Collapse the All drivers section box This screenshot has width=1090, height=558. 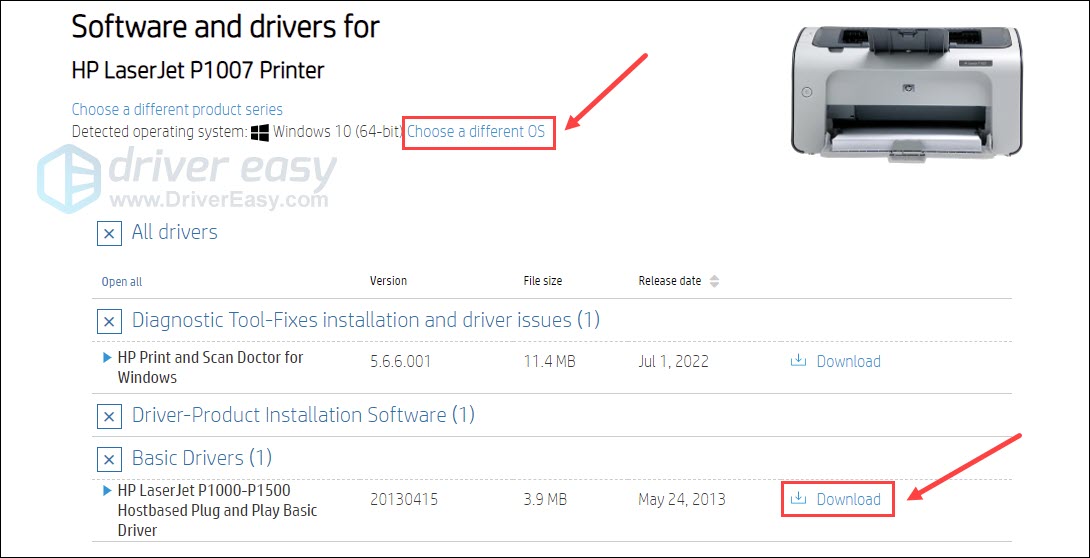click(109, 233)
